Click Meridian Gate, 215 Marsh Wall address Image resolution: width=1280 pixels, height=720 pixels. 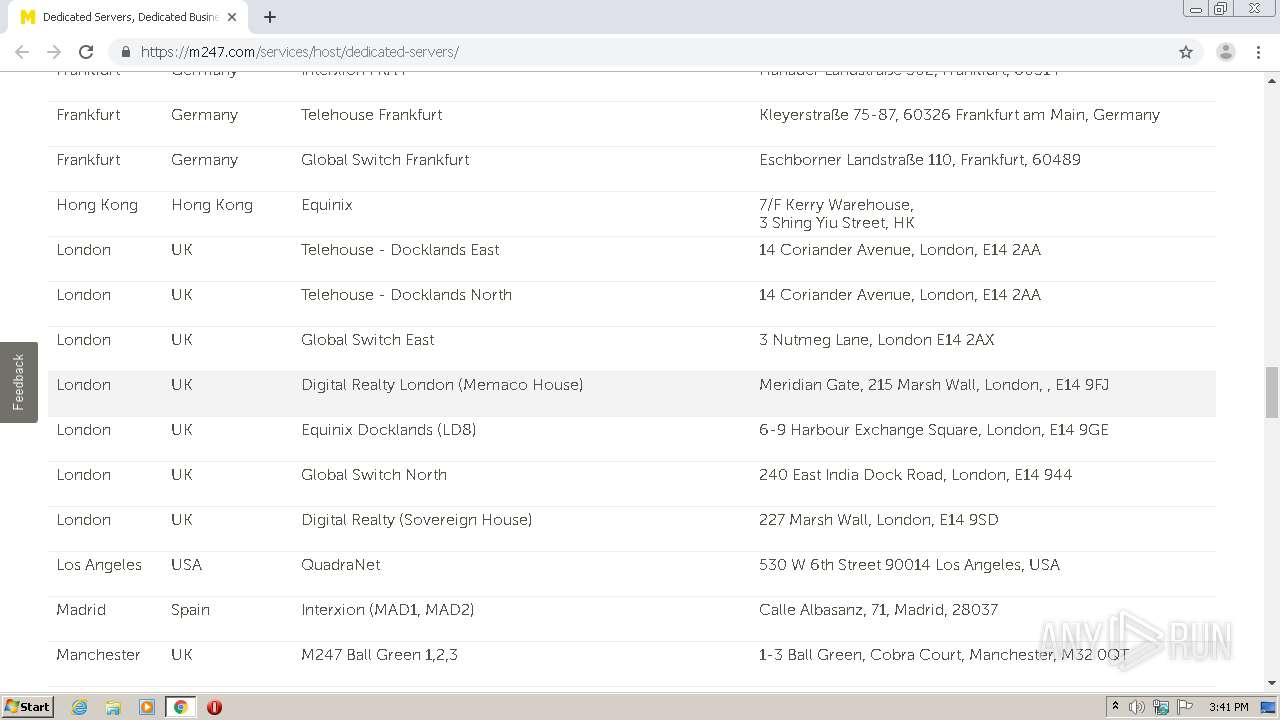(934, 385)
